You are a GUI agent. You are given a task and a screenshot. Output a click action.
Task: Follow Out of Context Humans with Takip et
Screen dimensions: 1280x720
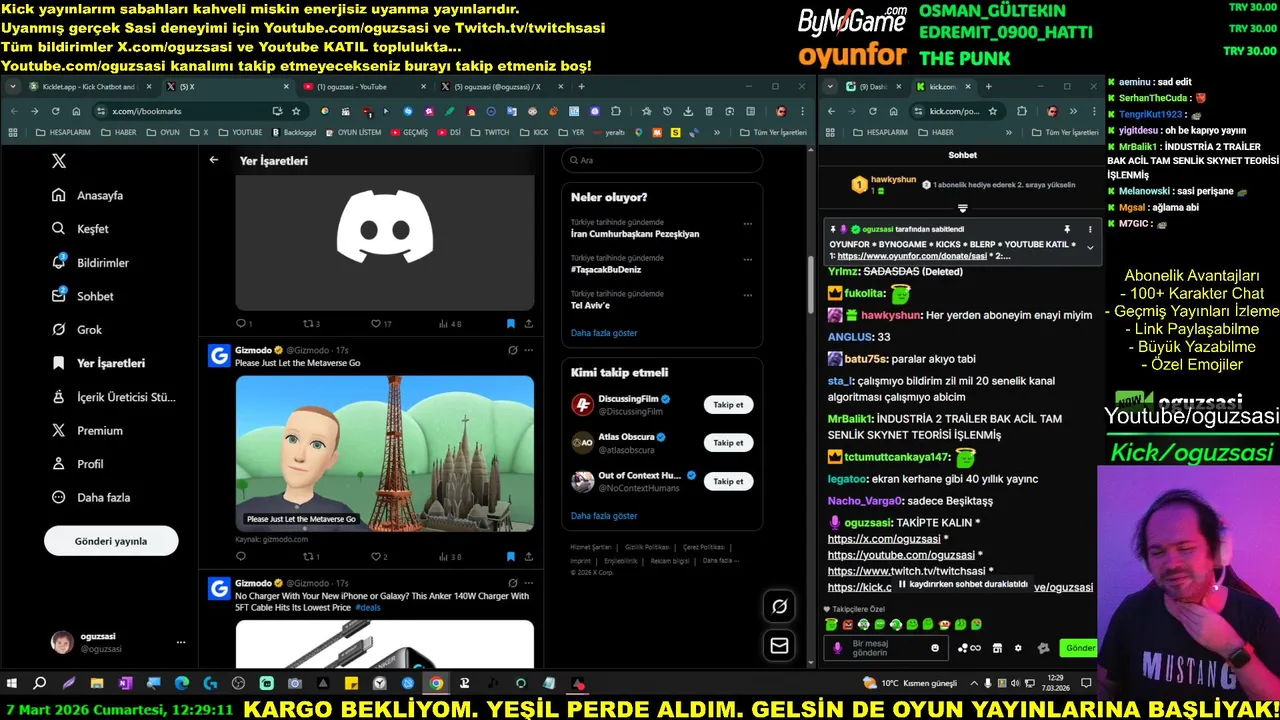(728, 481)
